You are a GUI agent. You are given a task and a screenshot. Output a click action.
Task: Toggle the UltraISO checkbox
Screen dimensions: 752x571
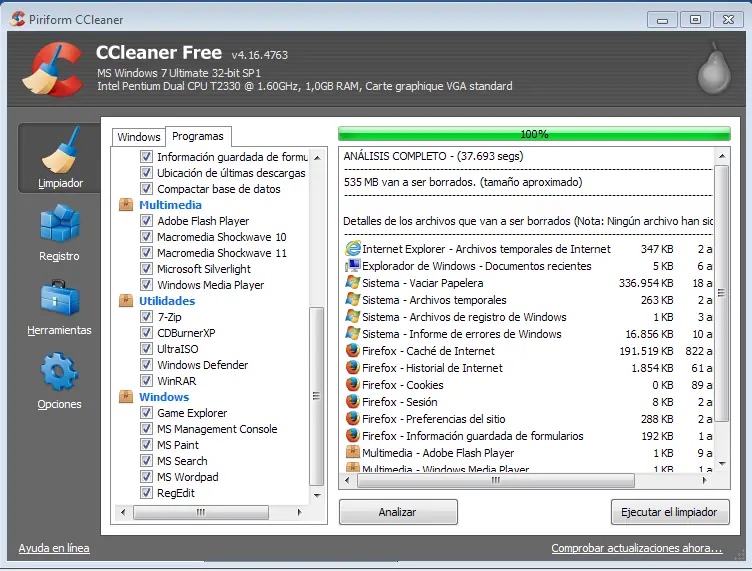click(146, 349)
